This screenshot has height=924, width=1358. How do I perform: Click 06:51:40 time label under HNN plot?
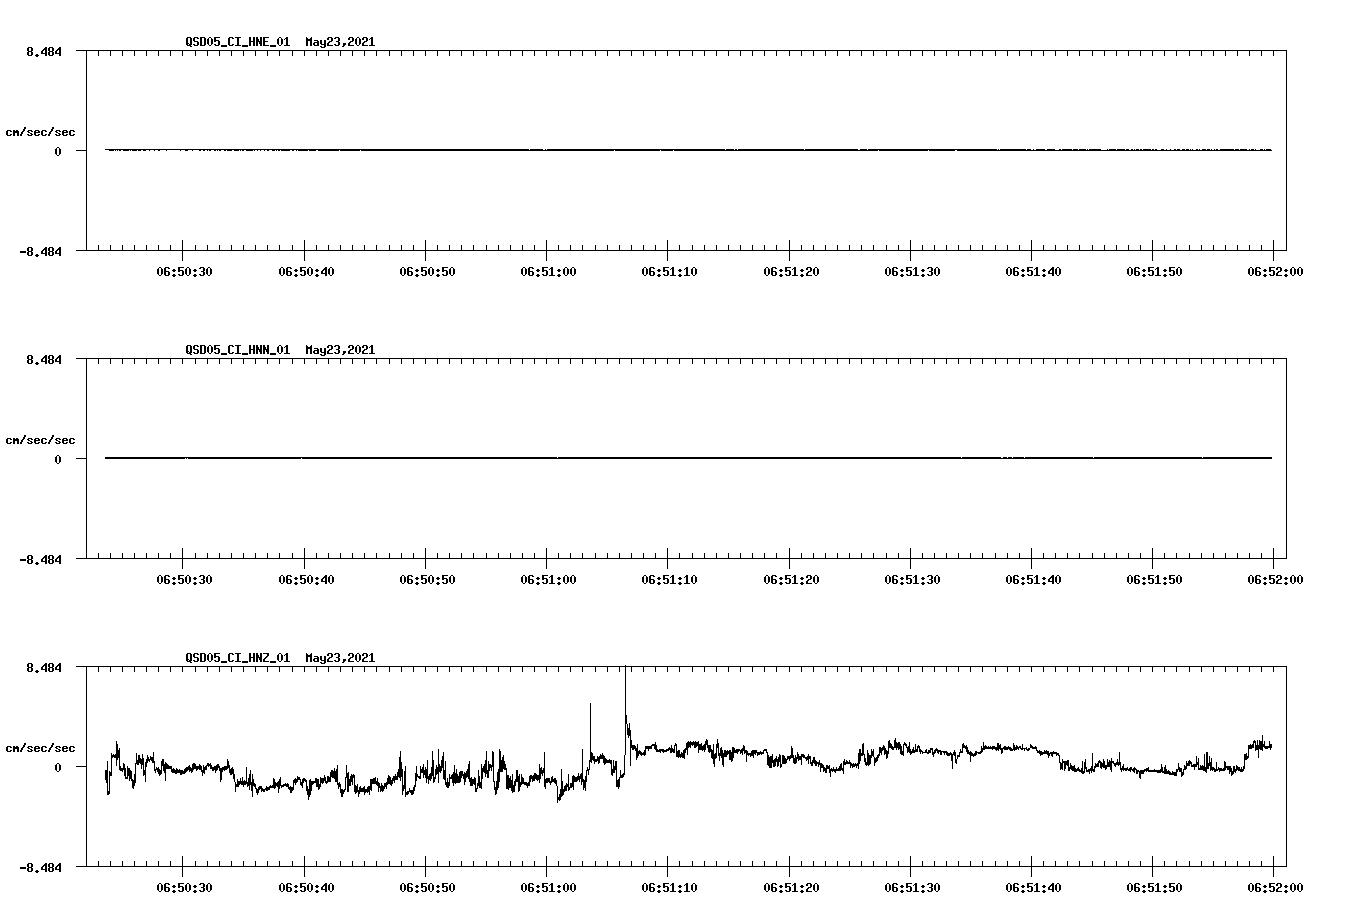click(1033, 579)
